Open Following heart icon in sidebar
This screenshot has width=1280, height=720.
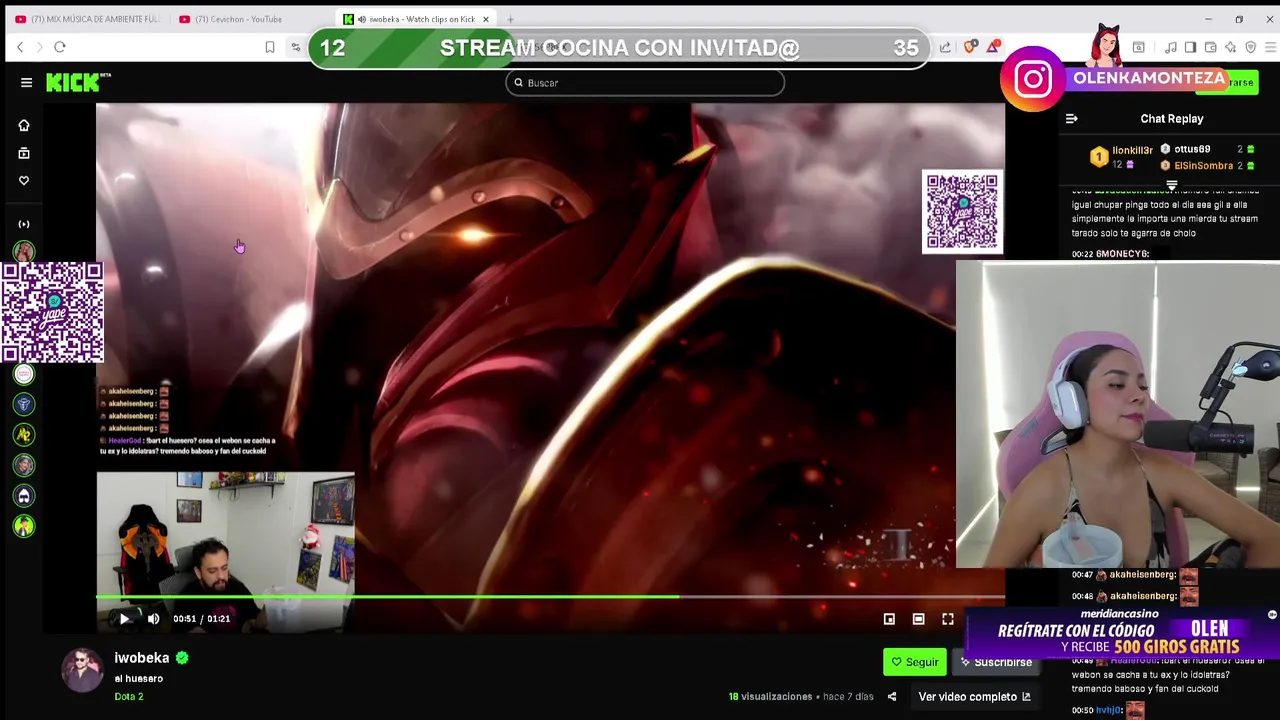(x=24, y=181)
